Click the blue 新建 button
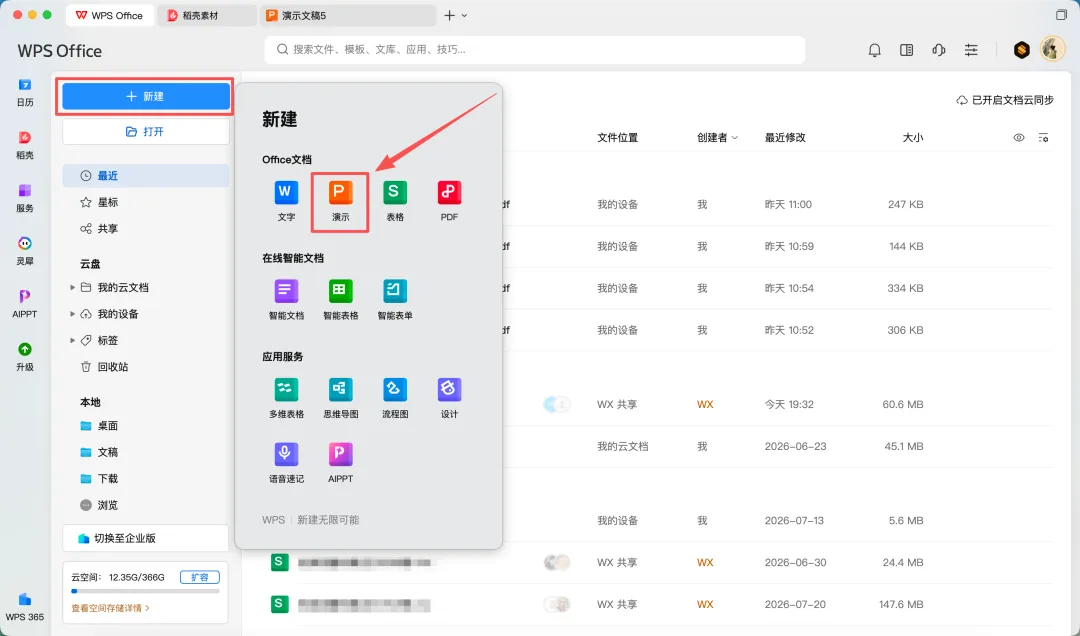Image resolution: width=1080 pixels, height=636 pixels. pos(145,96)
